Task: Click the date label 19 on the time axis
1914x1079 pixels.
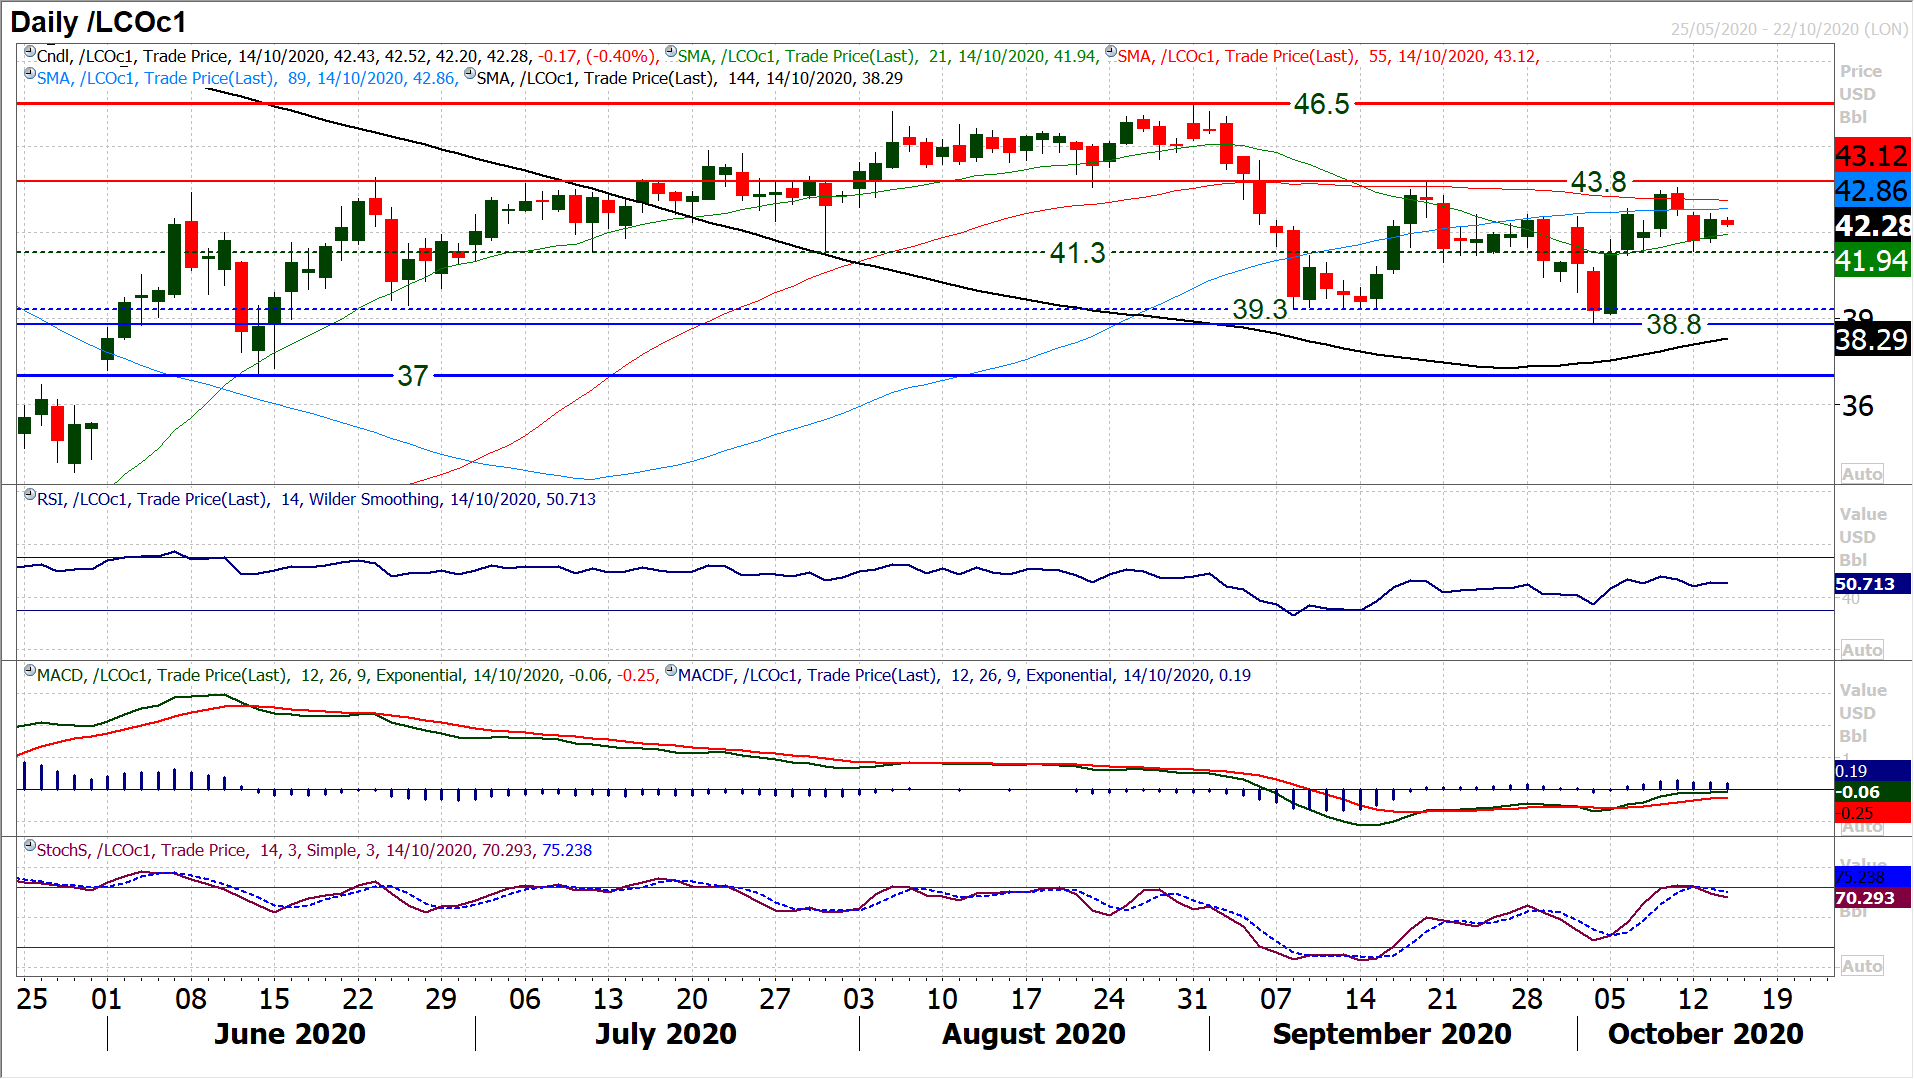Action: [x=1777, y=999]
